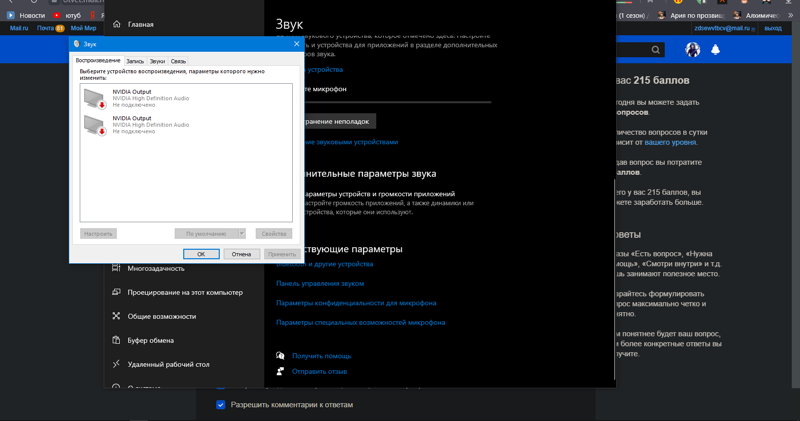800x421 pixels.
Task: Select the first NVIDIA Output playback device
Action: point(186,98)
